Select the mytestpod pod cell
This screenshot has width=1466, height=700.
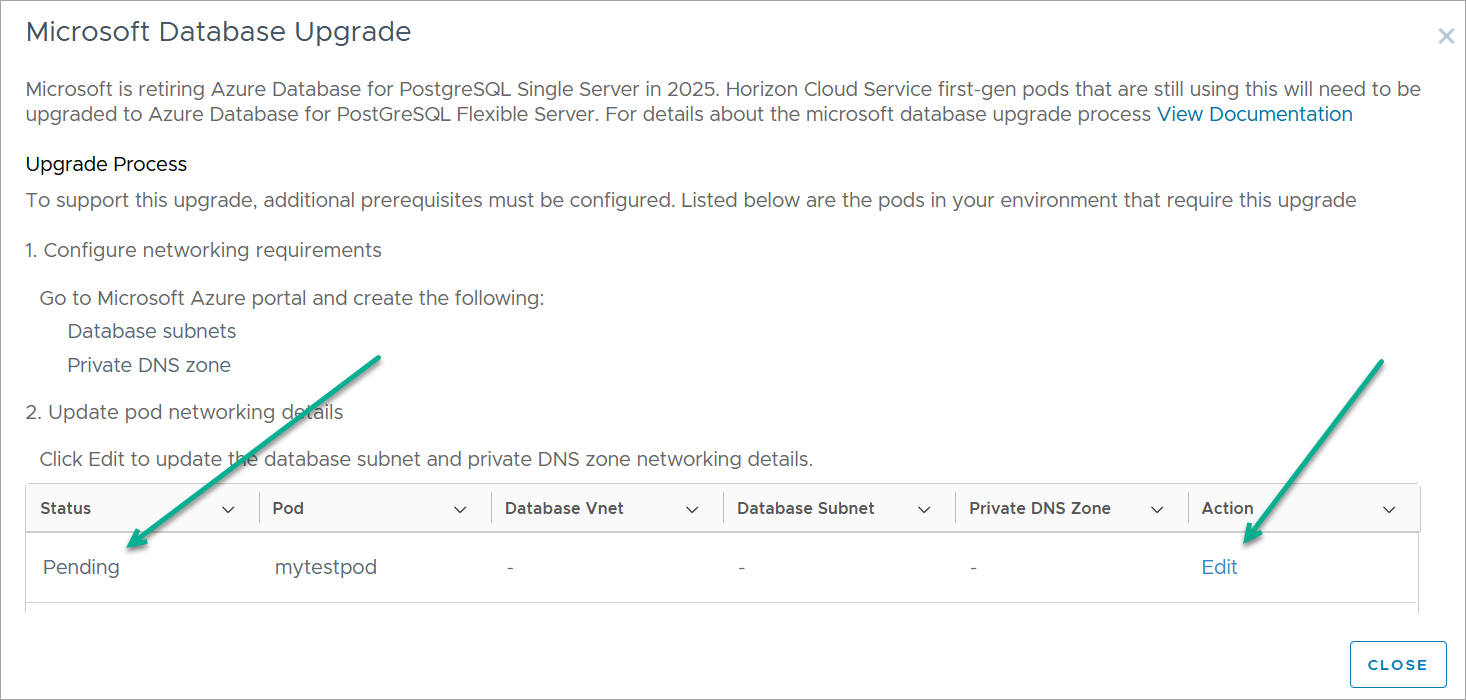[x=326, y=567]
